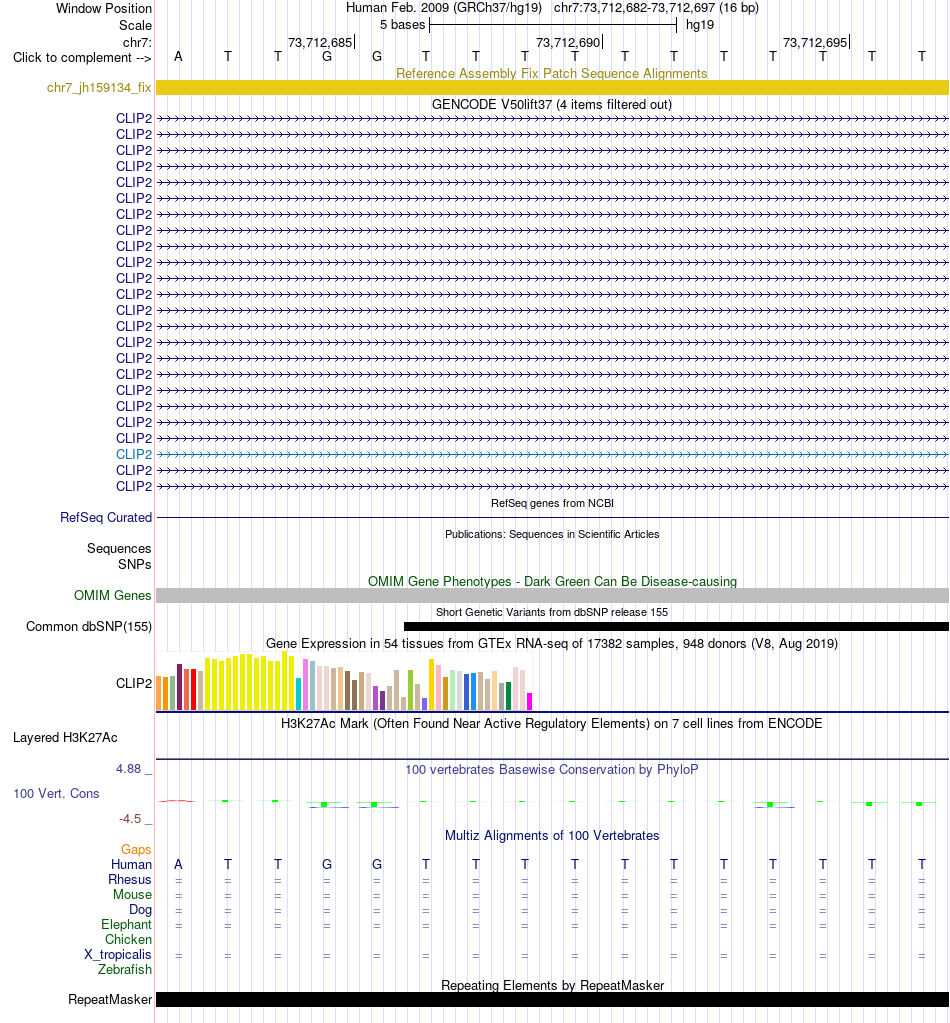Click the OMIM Genes label

click(112, 595)
